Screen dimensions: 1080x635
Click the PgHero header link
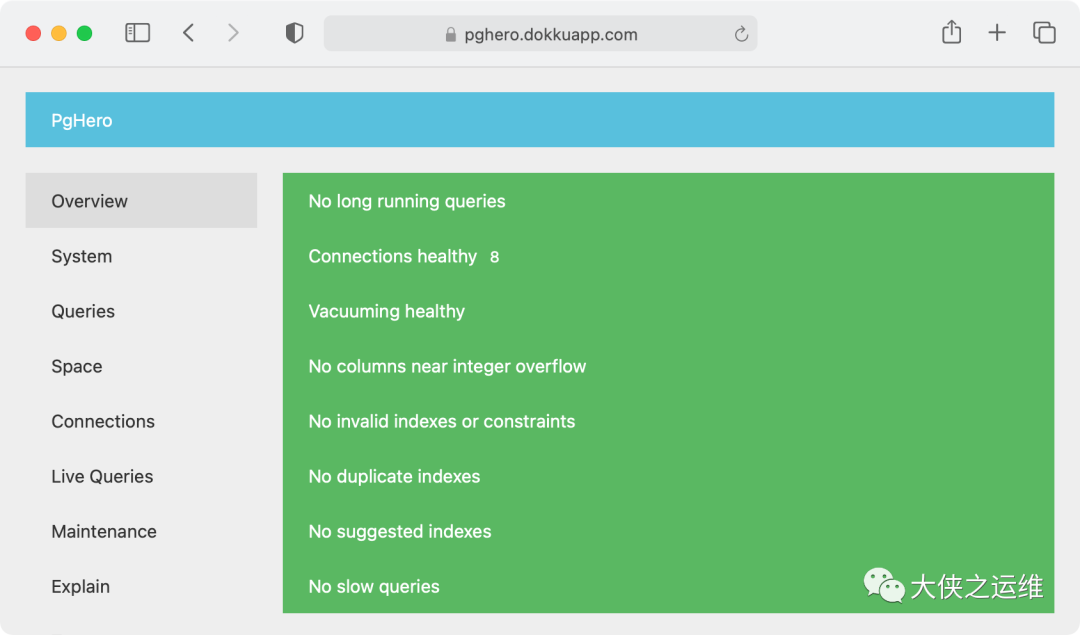click(x=81, y=120)
